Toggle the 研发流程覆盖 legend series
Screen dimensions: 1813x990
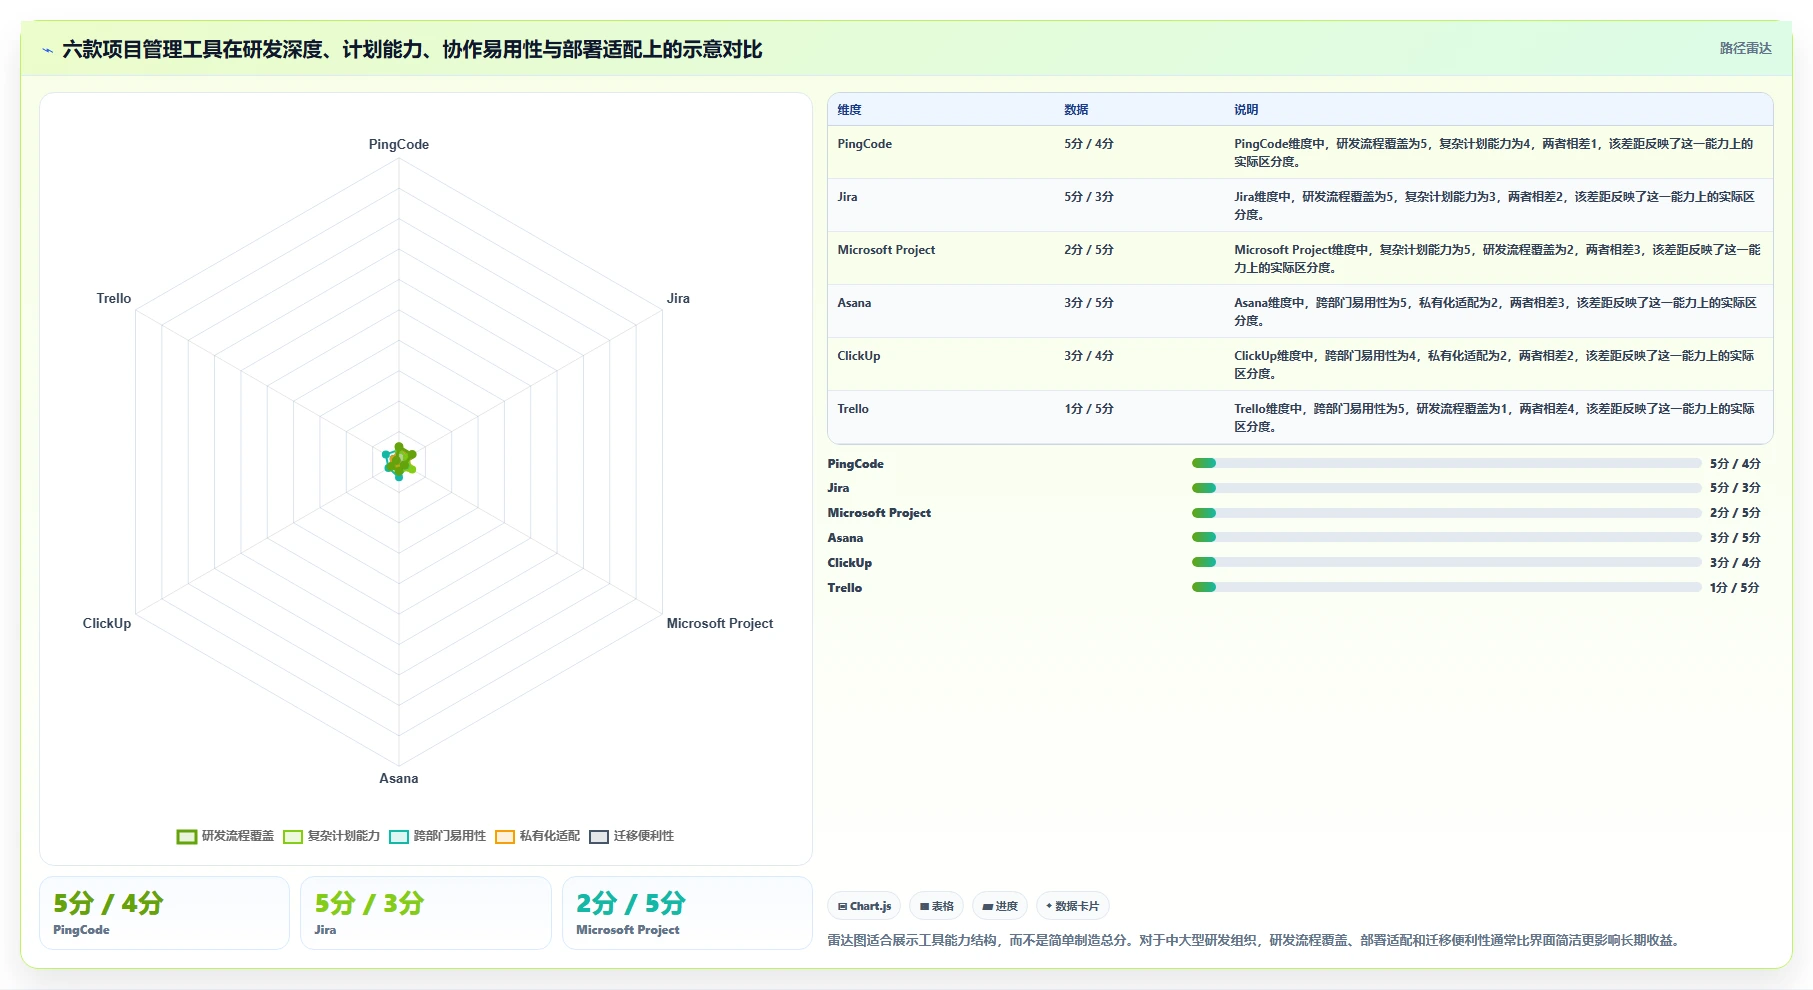point(225,836)
